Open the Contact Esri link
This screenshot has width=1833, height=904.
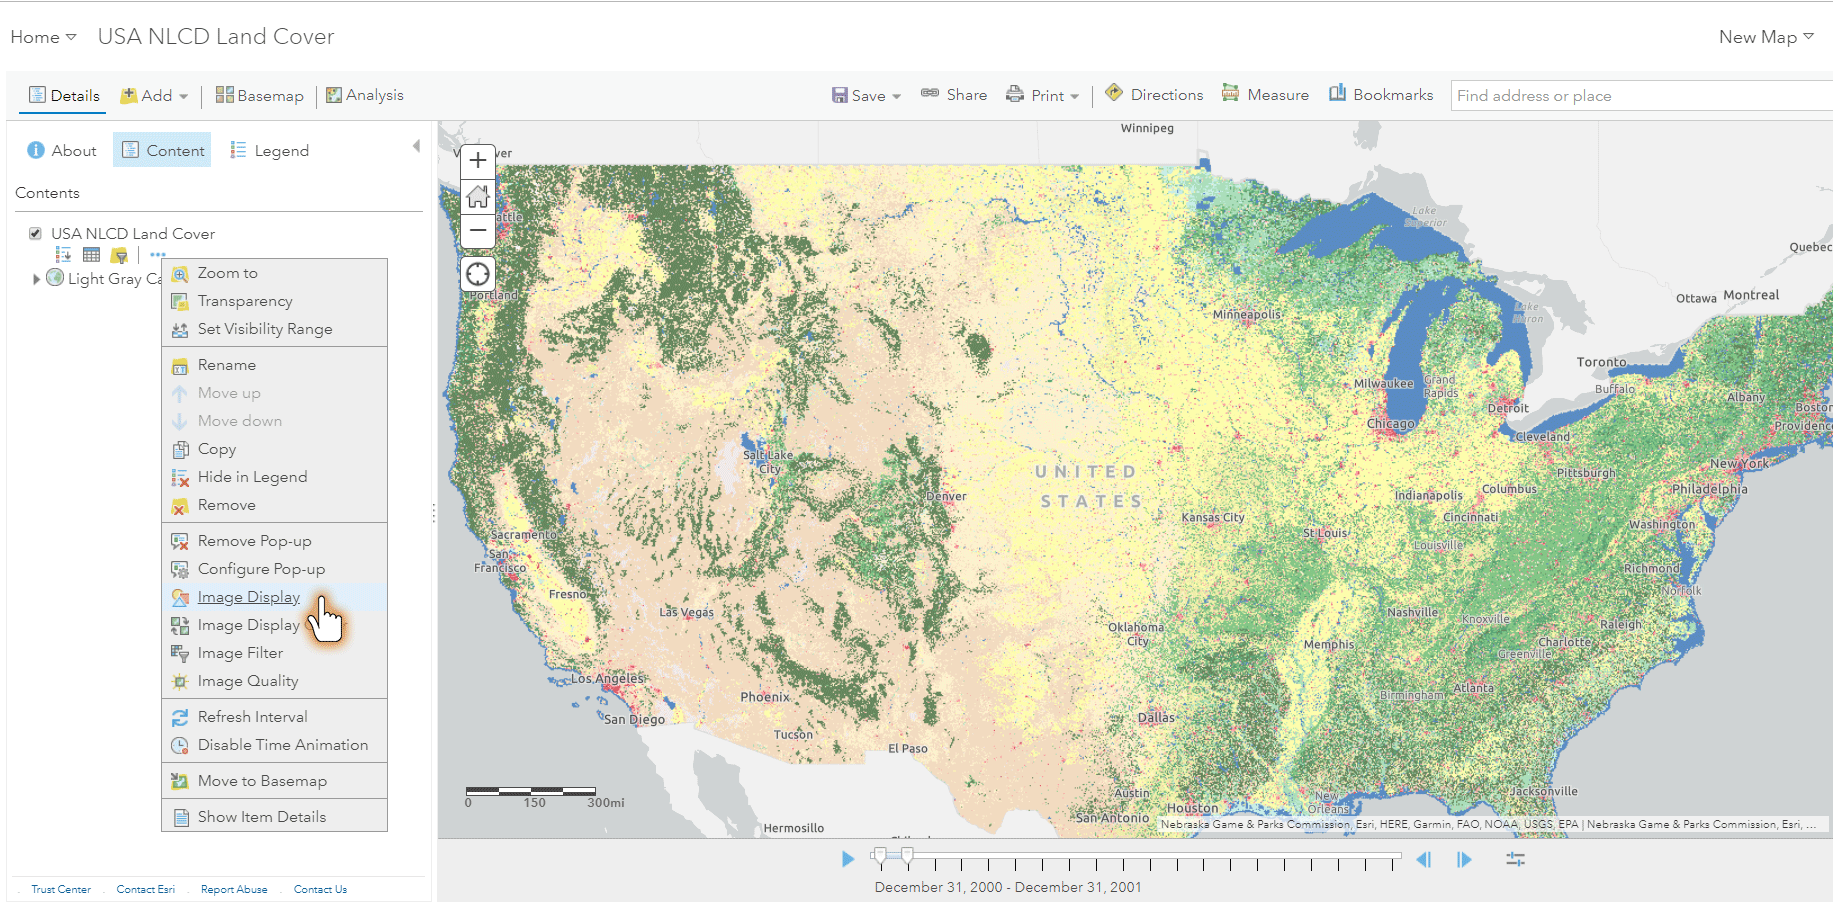[x=146, y=889]
